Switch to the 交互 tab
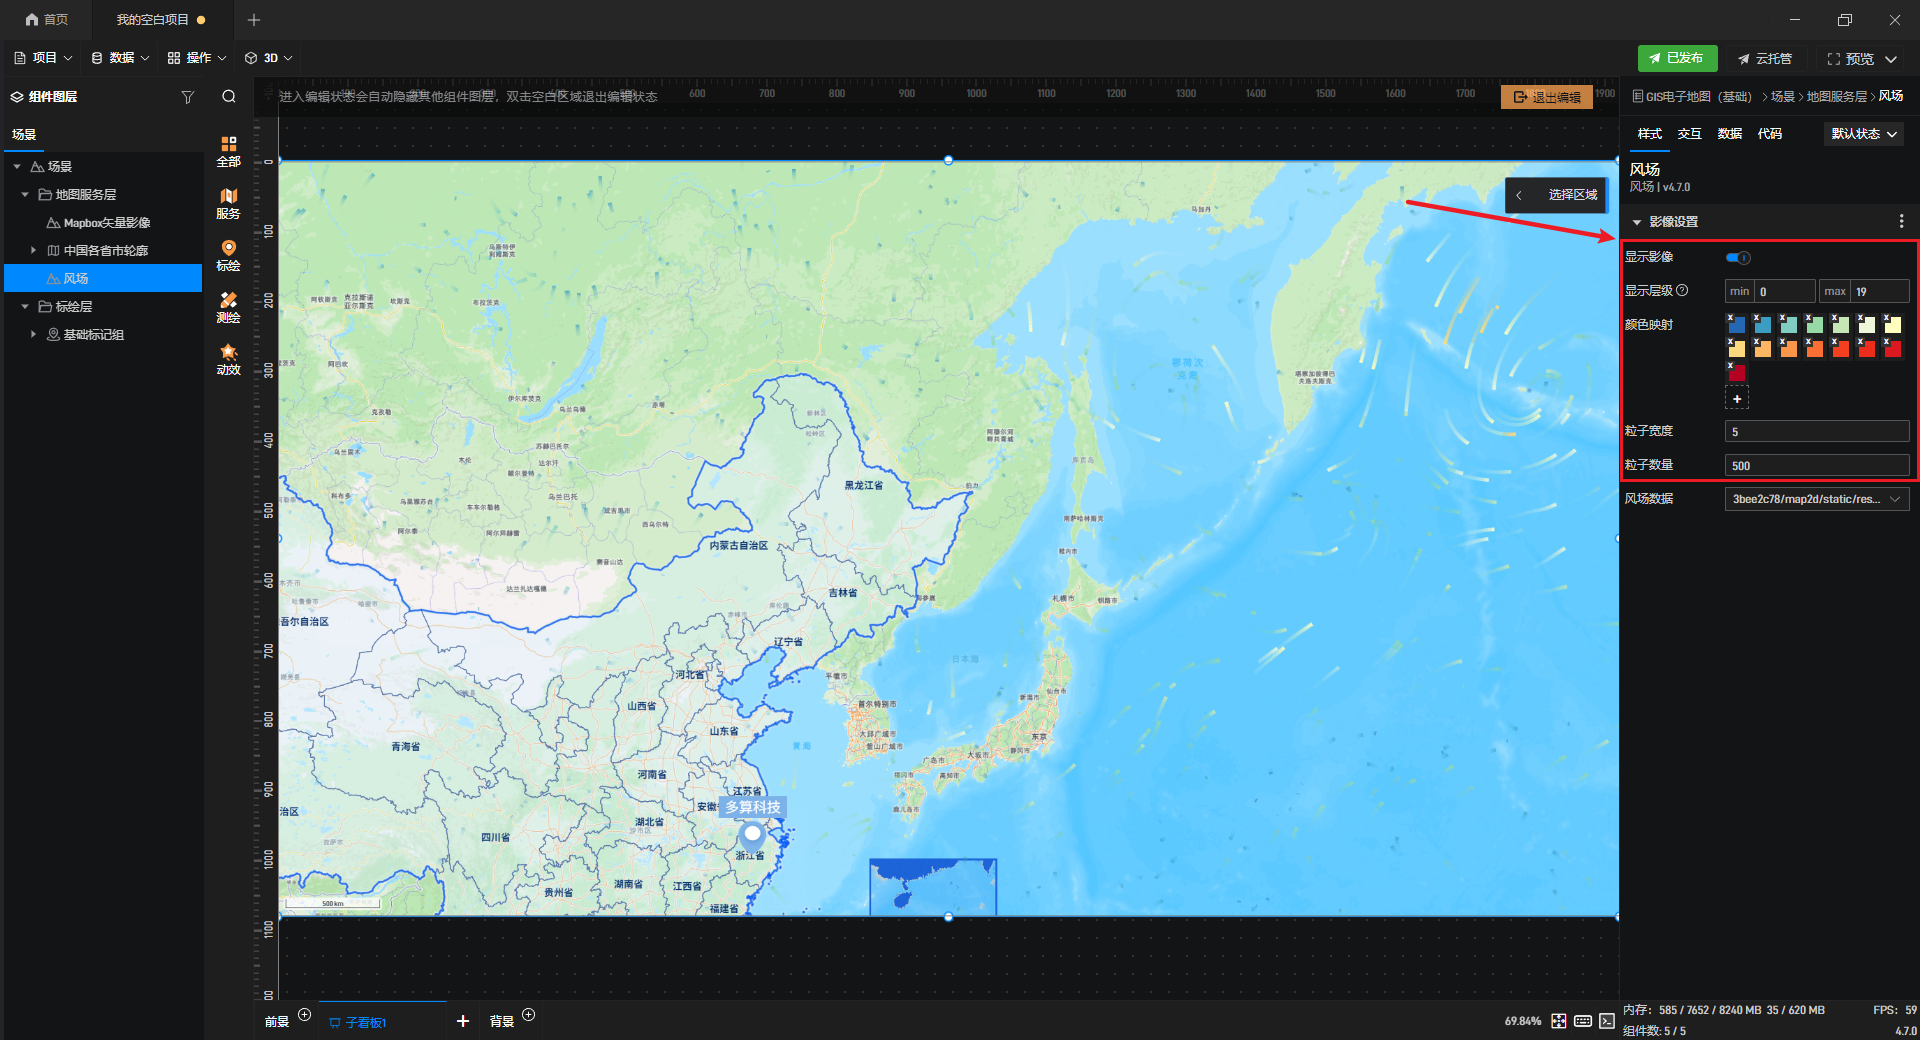The image size is (1920, 1040). tap(1689, 134)
